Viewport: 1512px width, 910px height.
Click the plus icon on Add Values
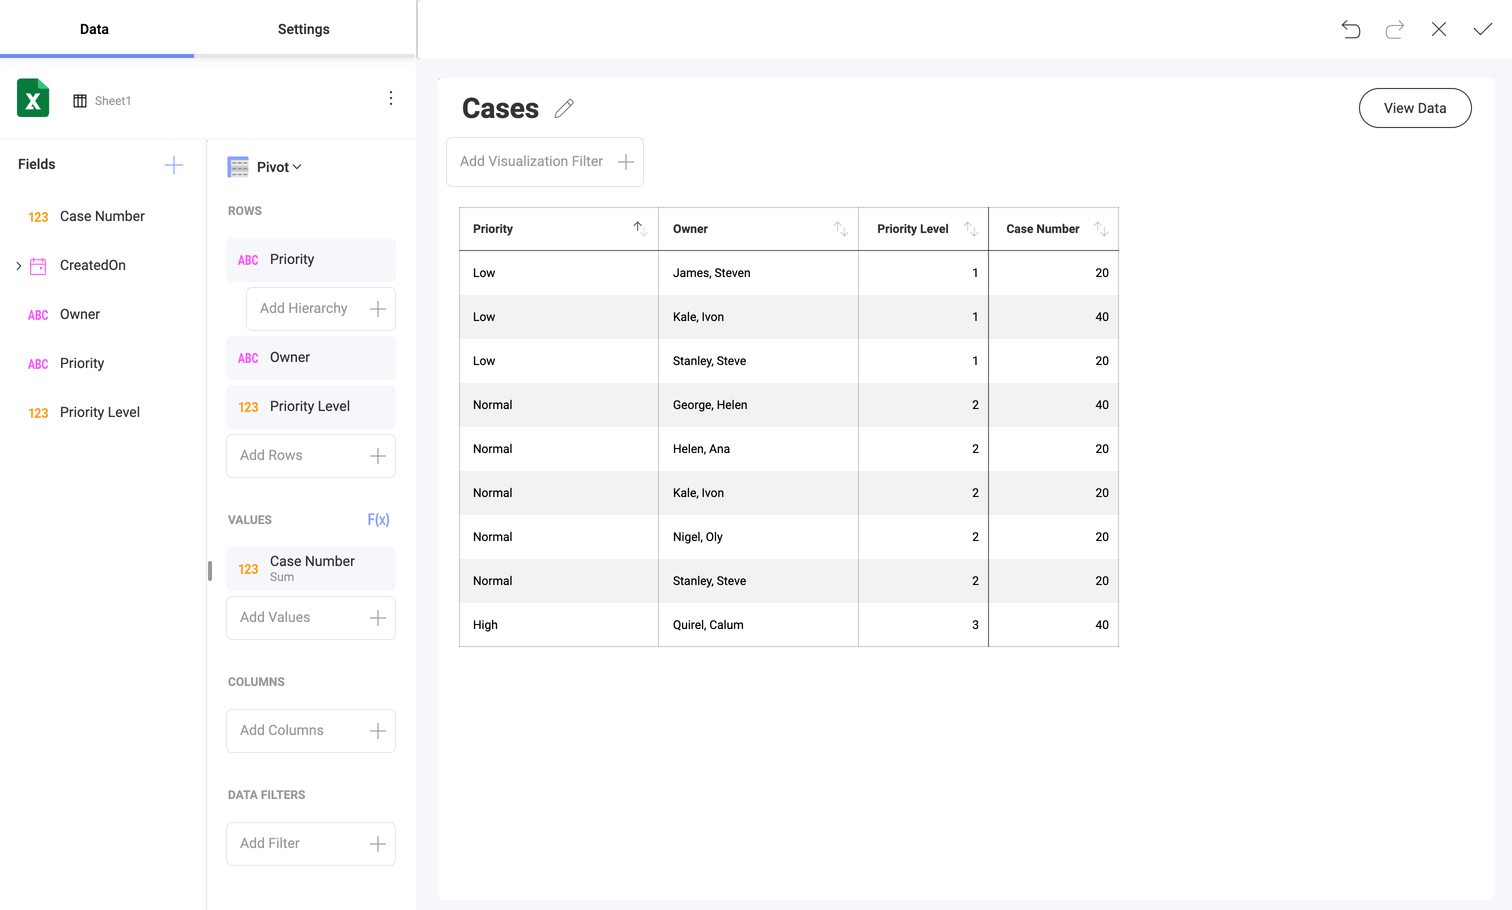click(378, 618)
